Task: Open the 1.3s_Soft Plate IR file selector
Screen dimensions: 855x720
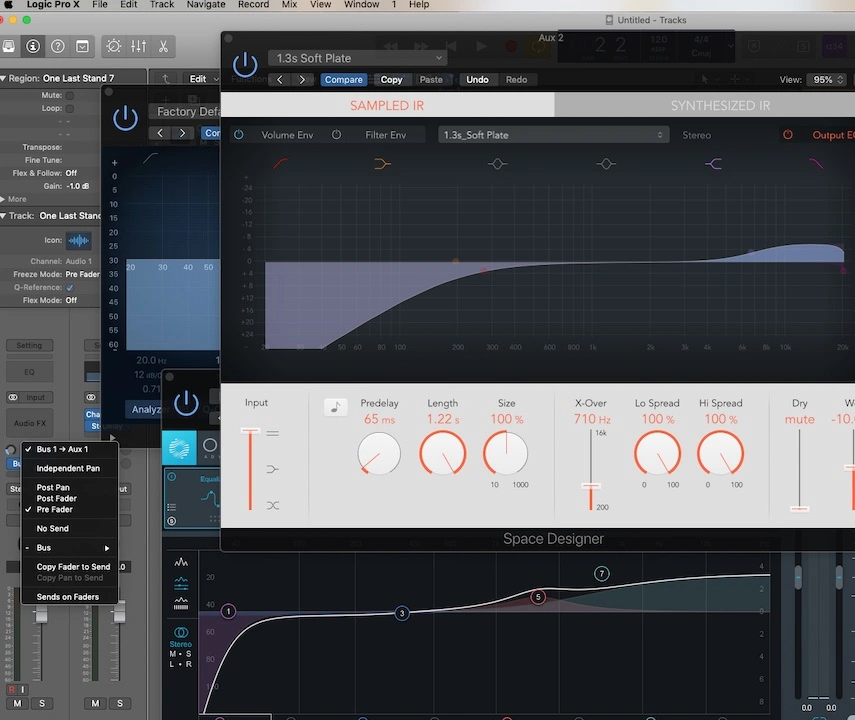Action: click(553, 135)
